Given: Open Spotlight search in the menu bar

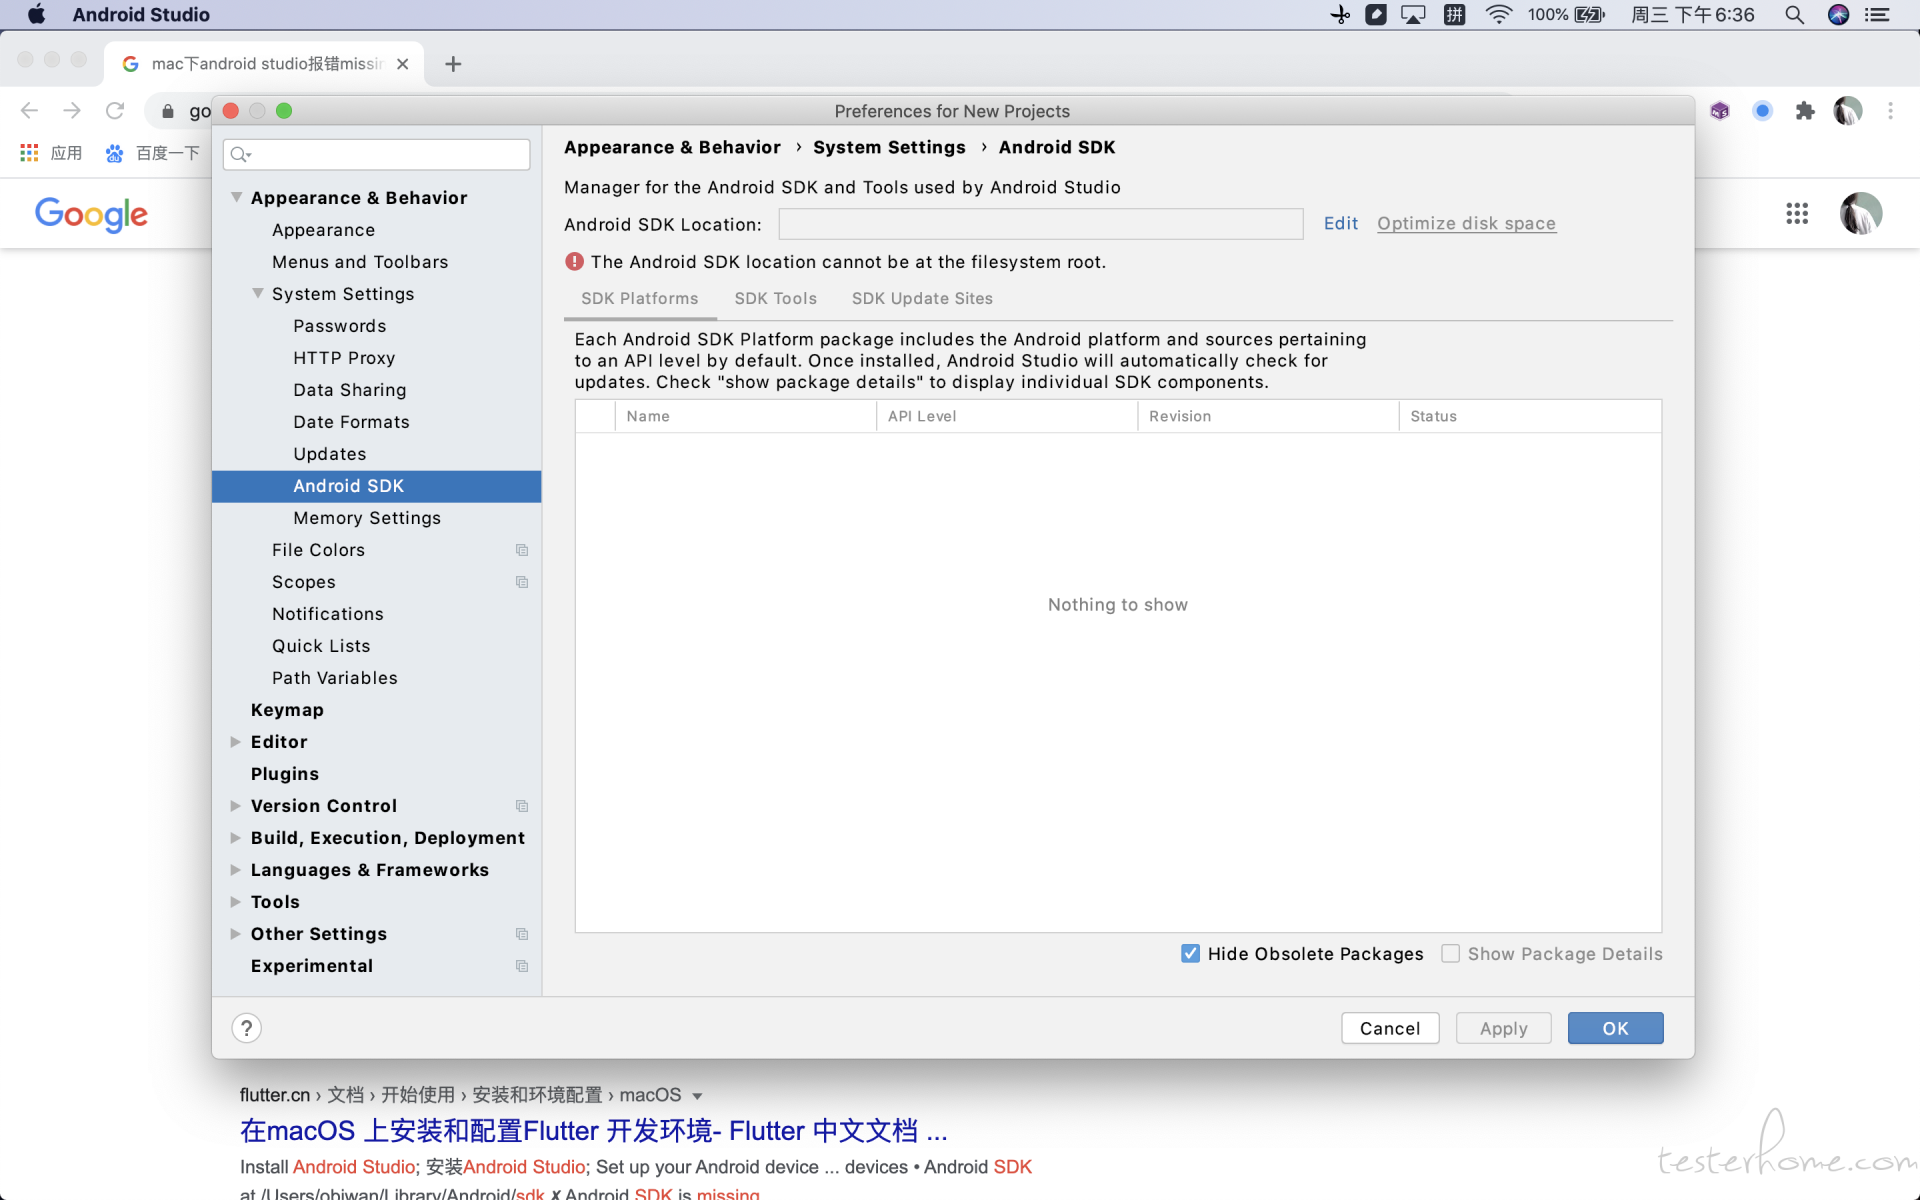Looking at the screenshot, I should pos(1794,14).
